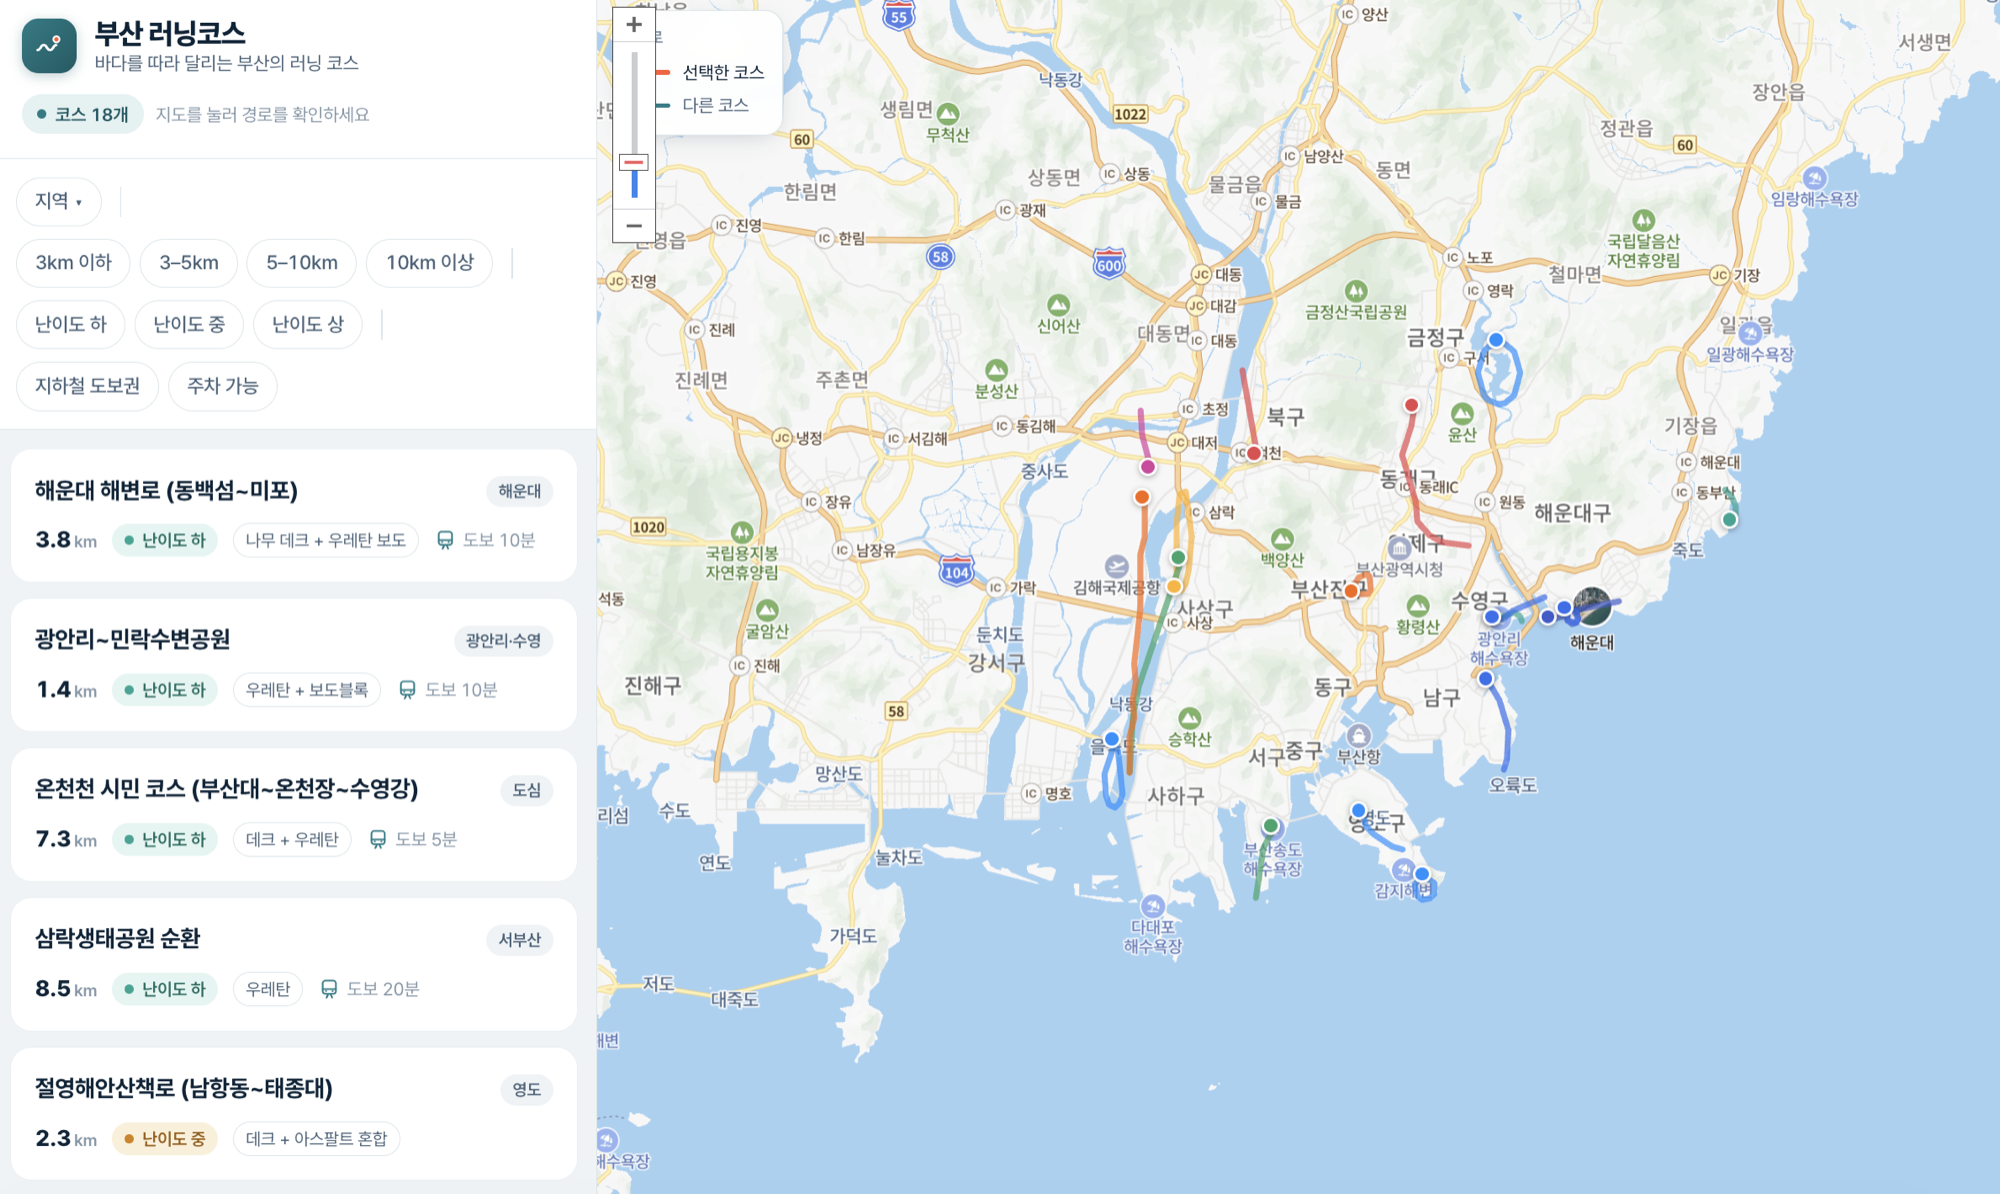The width and height of the screenshot is (2000, 1194).
Task: Toggle the 주차 가능 parking filter
Action: pos(223,387)
